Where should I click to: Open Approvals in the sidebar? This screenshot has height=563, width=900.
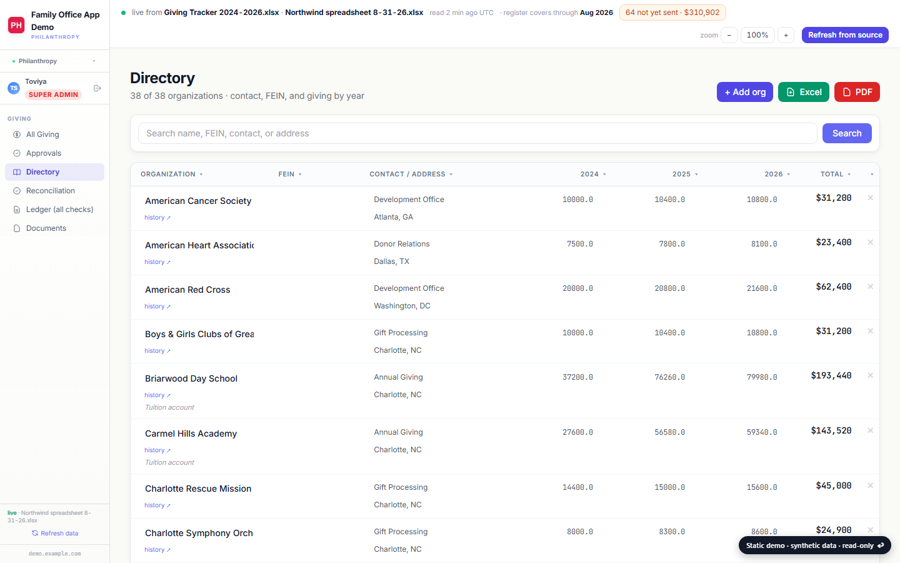pyautogui.click(x=55, y=153)
